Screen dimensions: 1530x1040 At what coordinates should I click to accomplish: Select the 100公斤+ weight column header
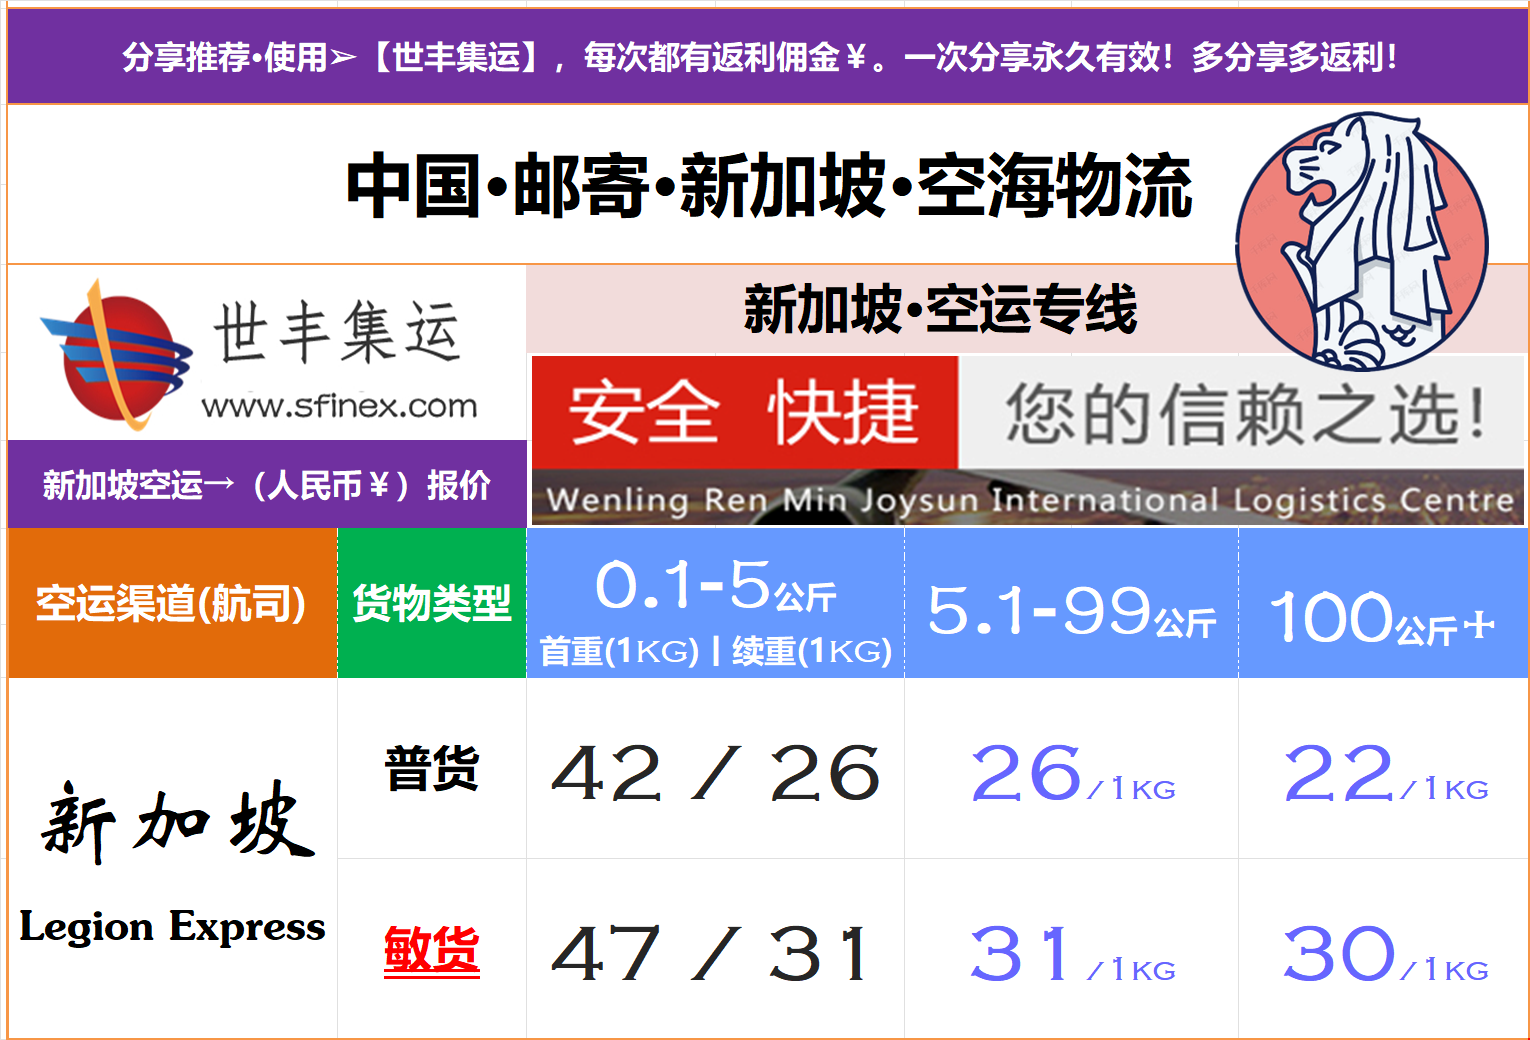[1382, 617]
